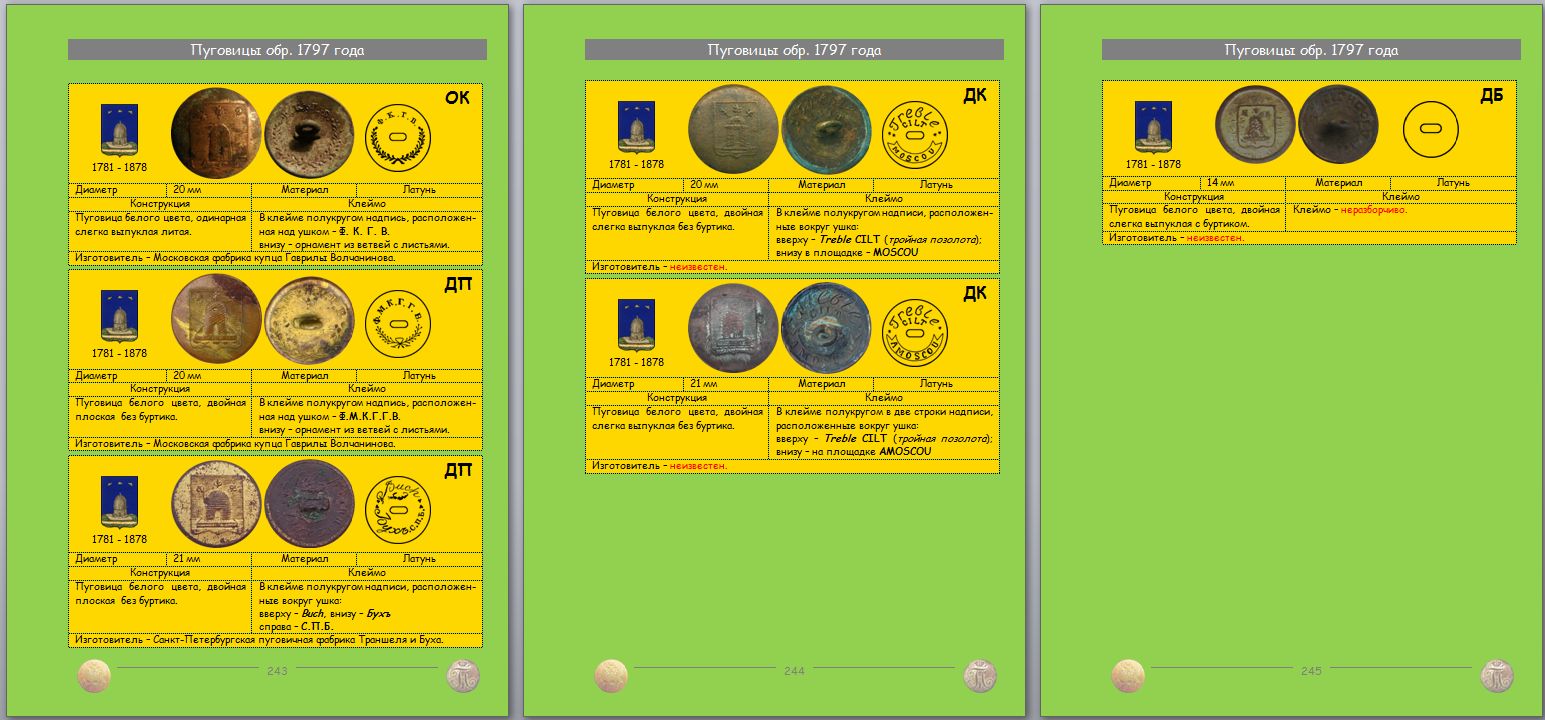
Task: Click the silver button icon in page 244 footer
Action: [x=979, y=676]
